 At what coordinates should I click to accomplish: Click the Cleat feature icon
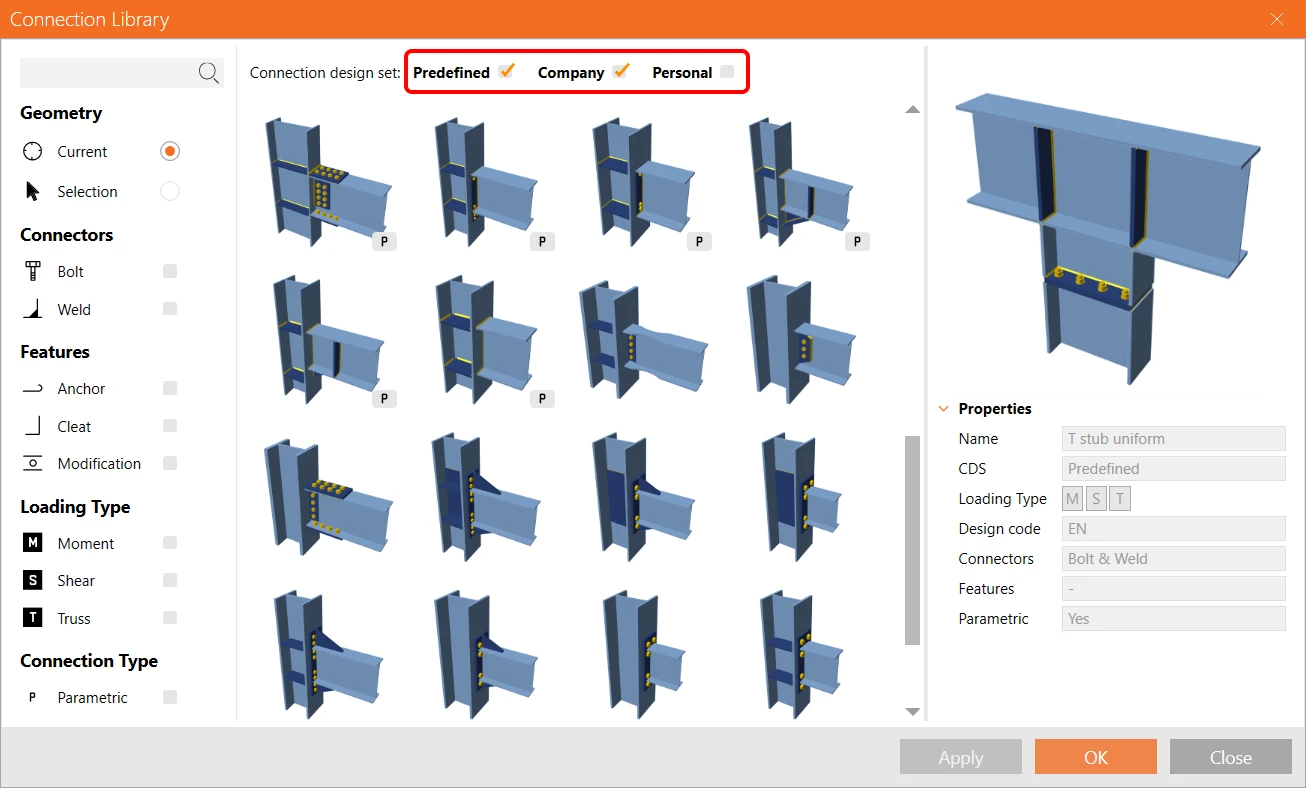33,426
